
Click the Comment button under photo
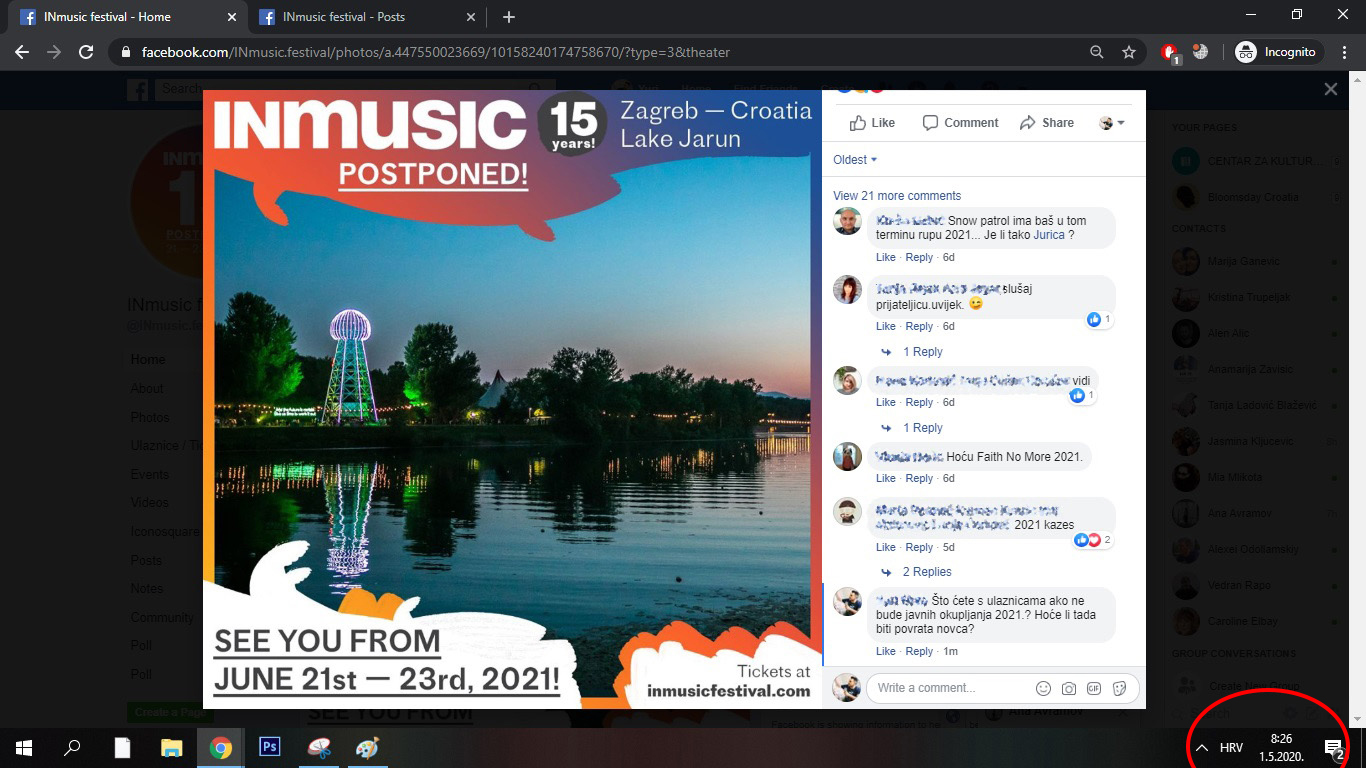[x=960, y=122]
